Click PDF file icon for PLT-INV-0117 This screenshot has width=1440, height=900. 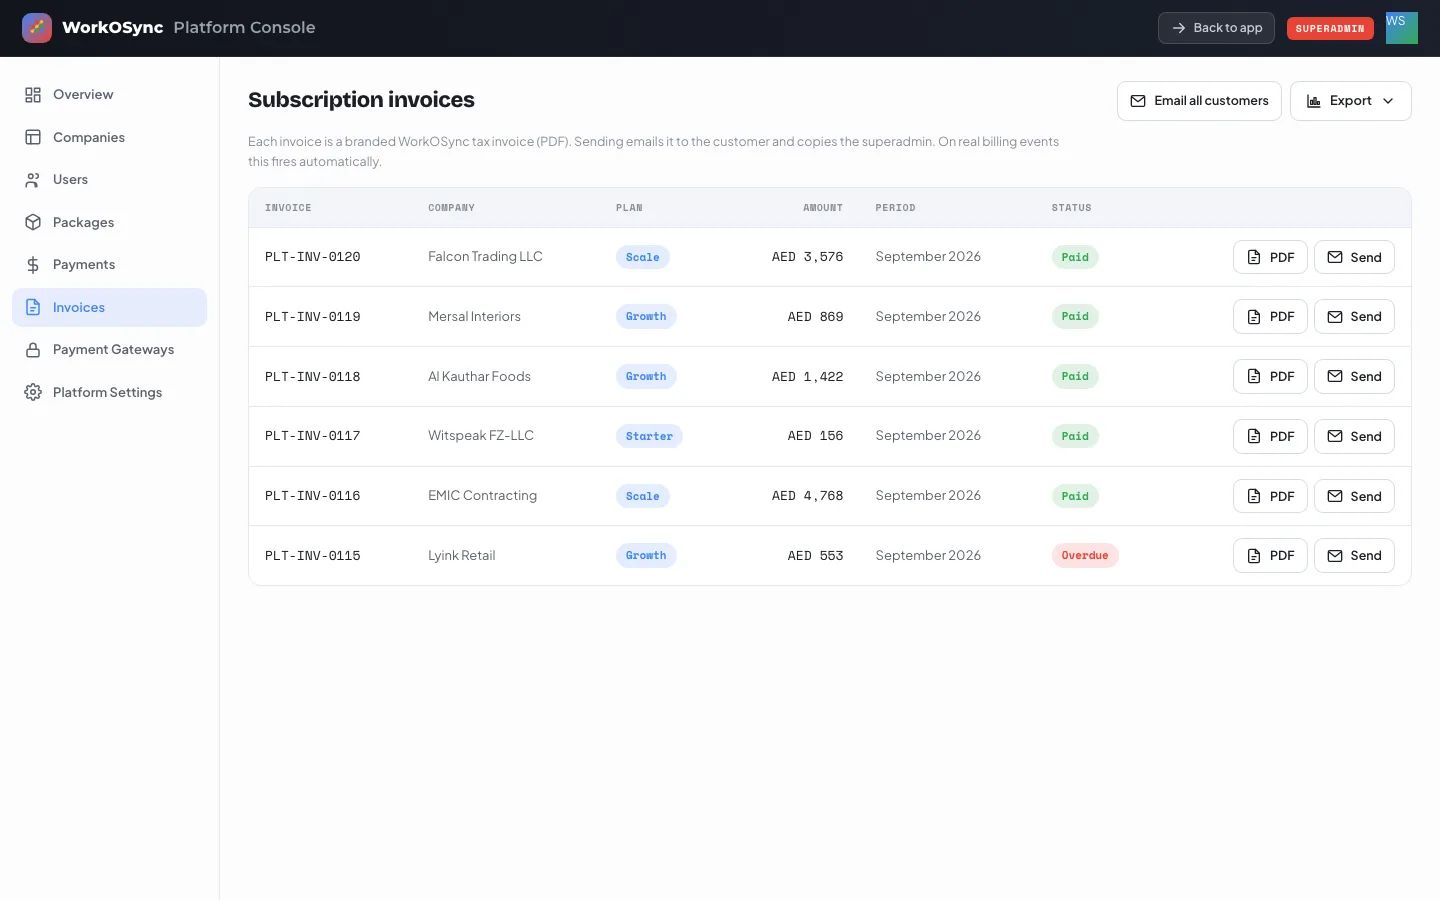[1254, 436]
